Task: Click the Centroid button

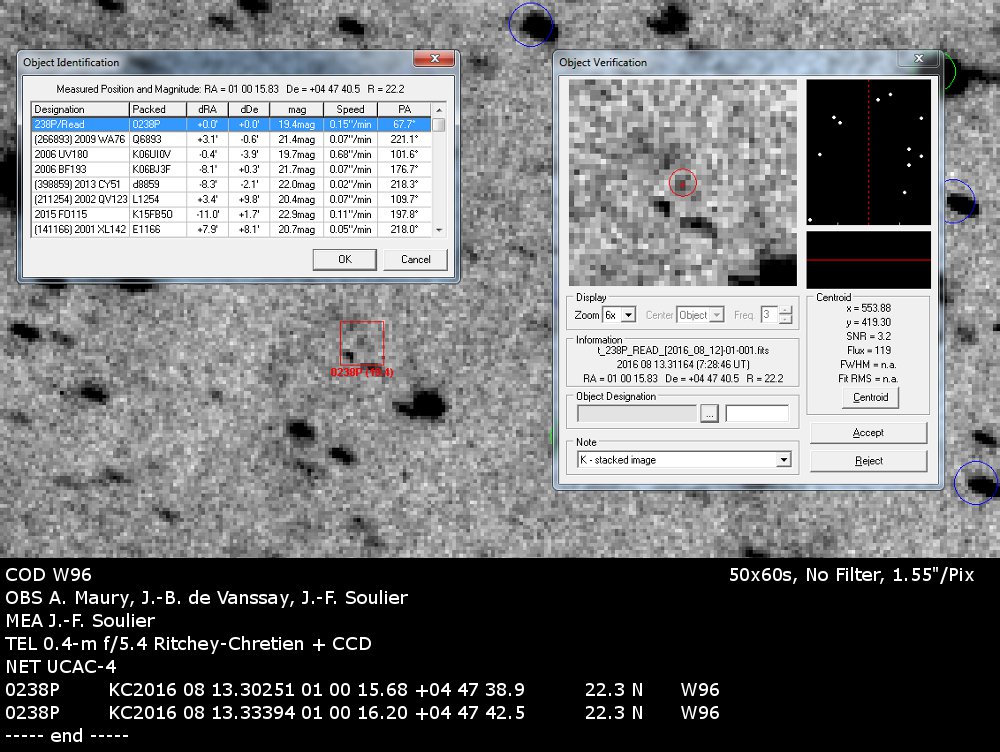Action: (x=869, y=398)
